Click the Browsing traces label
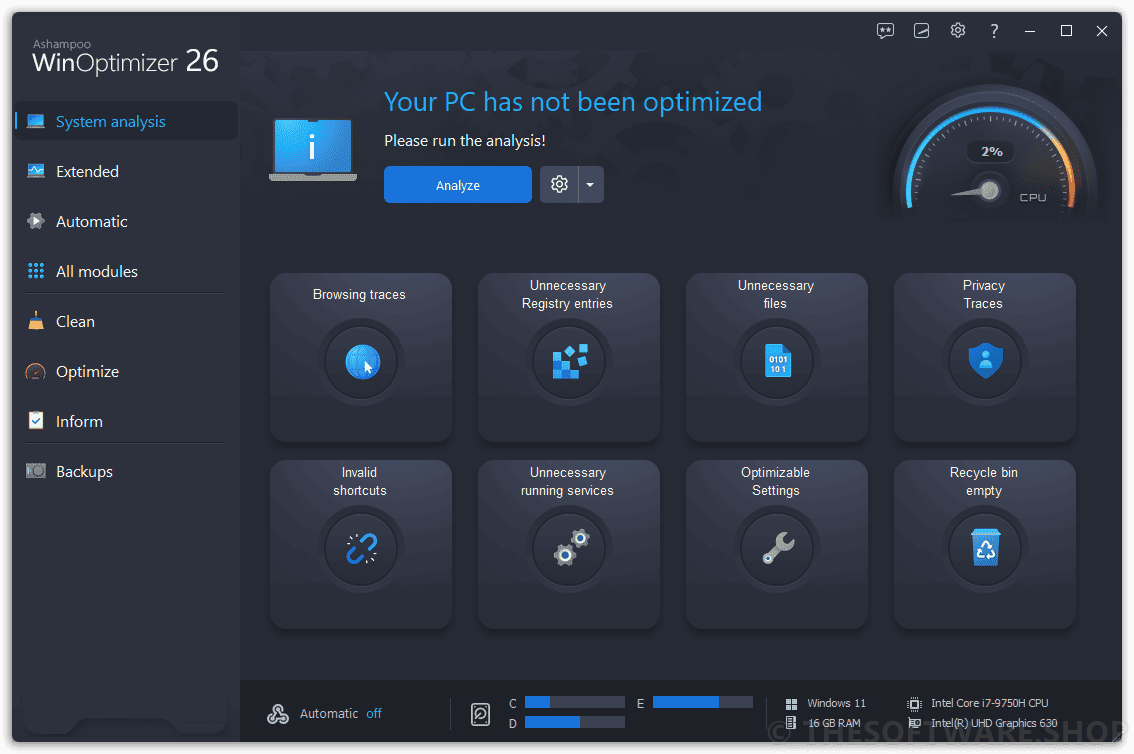 tap(359, 294)
